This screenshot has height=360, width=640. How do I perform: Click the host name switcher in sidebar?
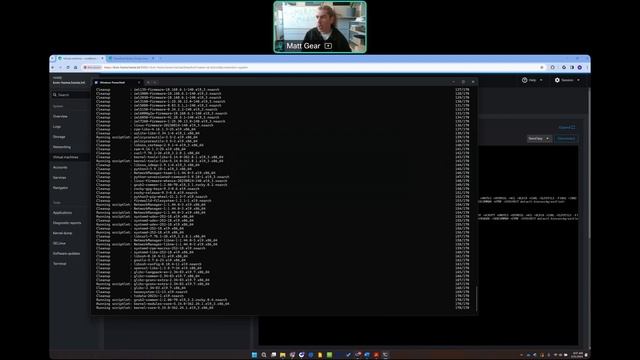point(69,80)
